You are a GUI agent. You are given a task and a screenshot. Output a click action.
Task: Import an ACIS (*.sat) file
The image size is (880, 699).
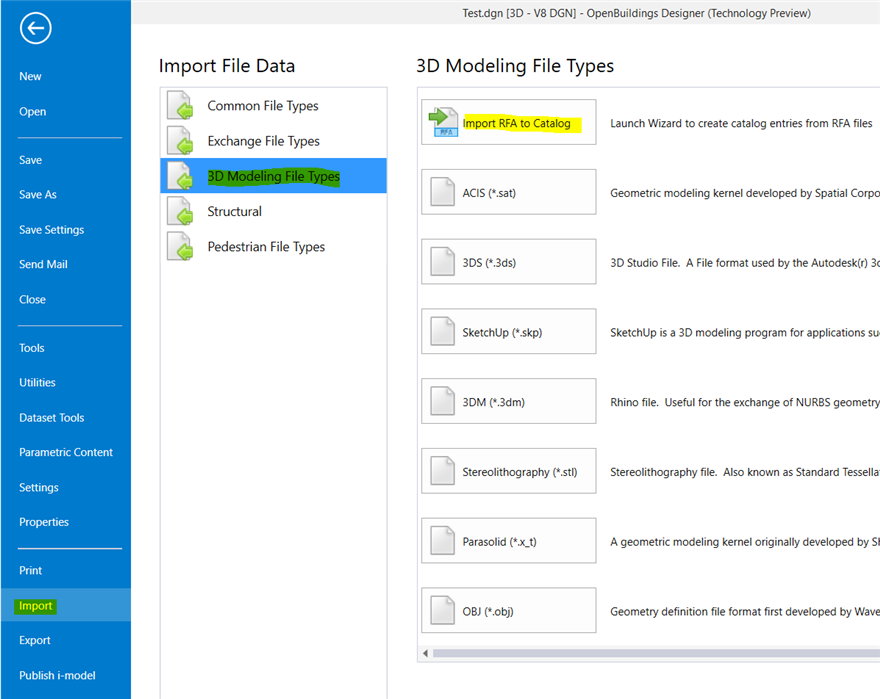508,192
